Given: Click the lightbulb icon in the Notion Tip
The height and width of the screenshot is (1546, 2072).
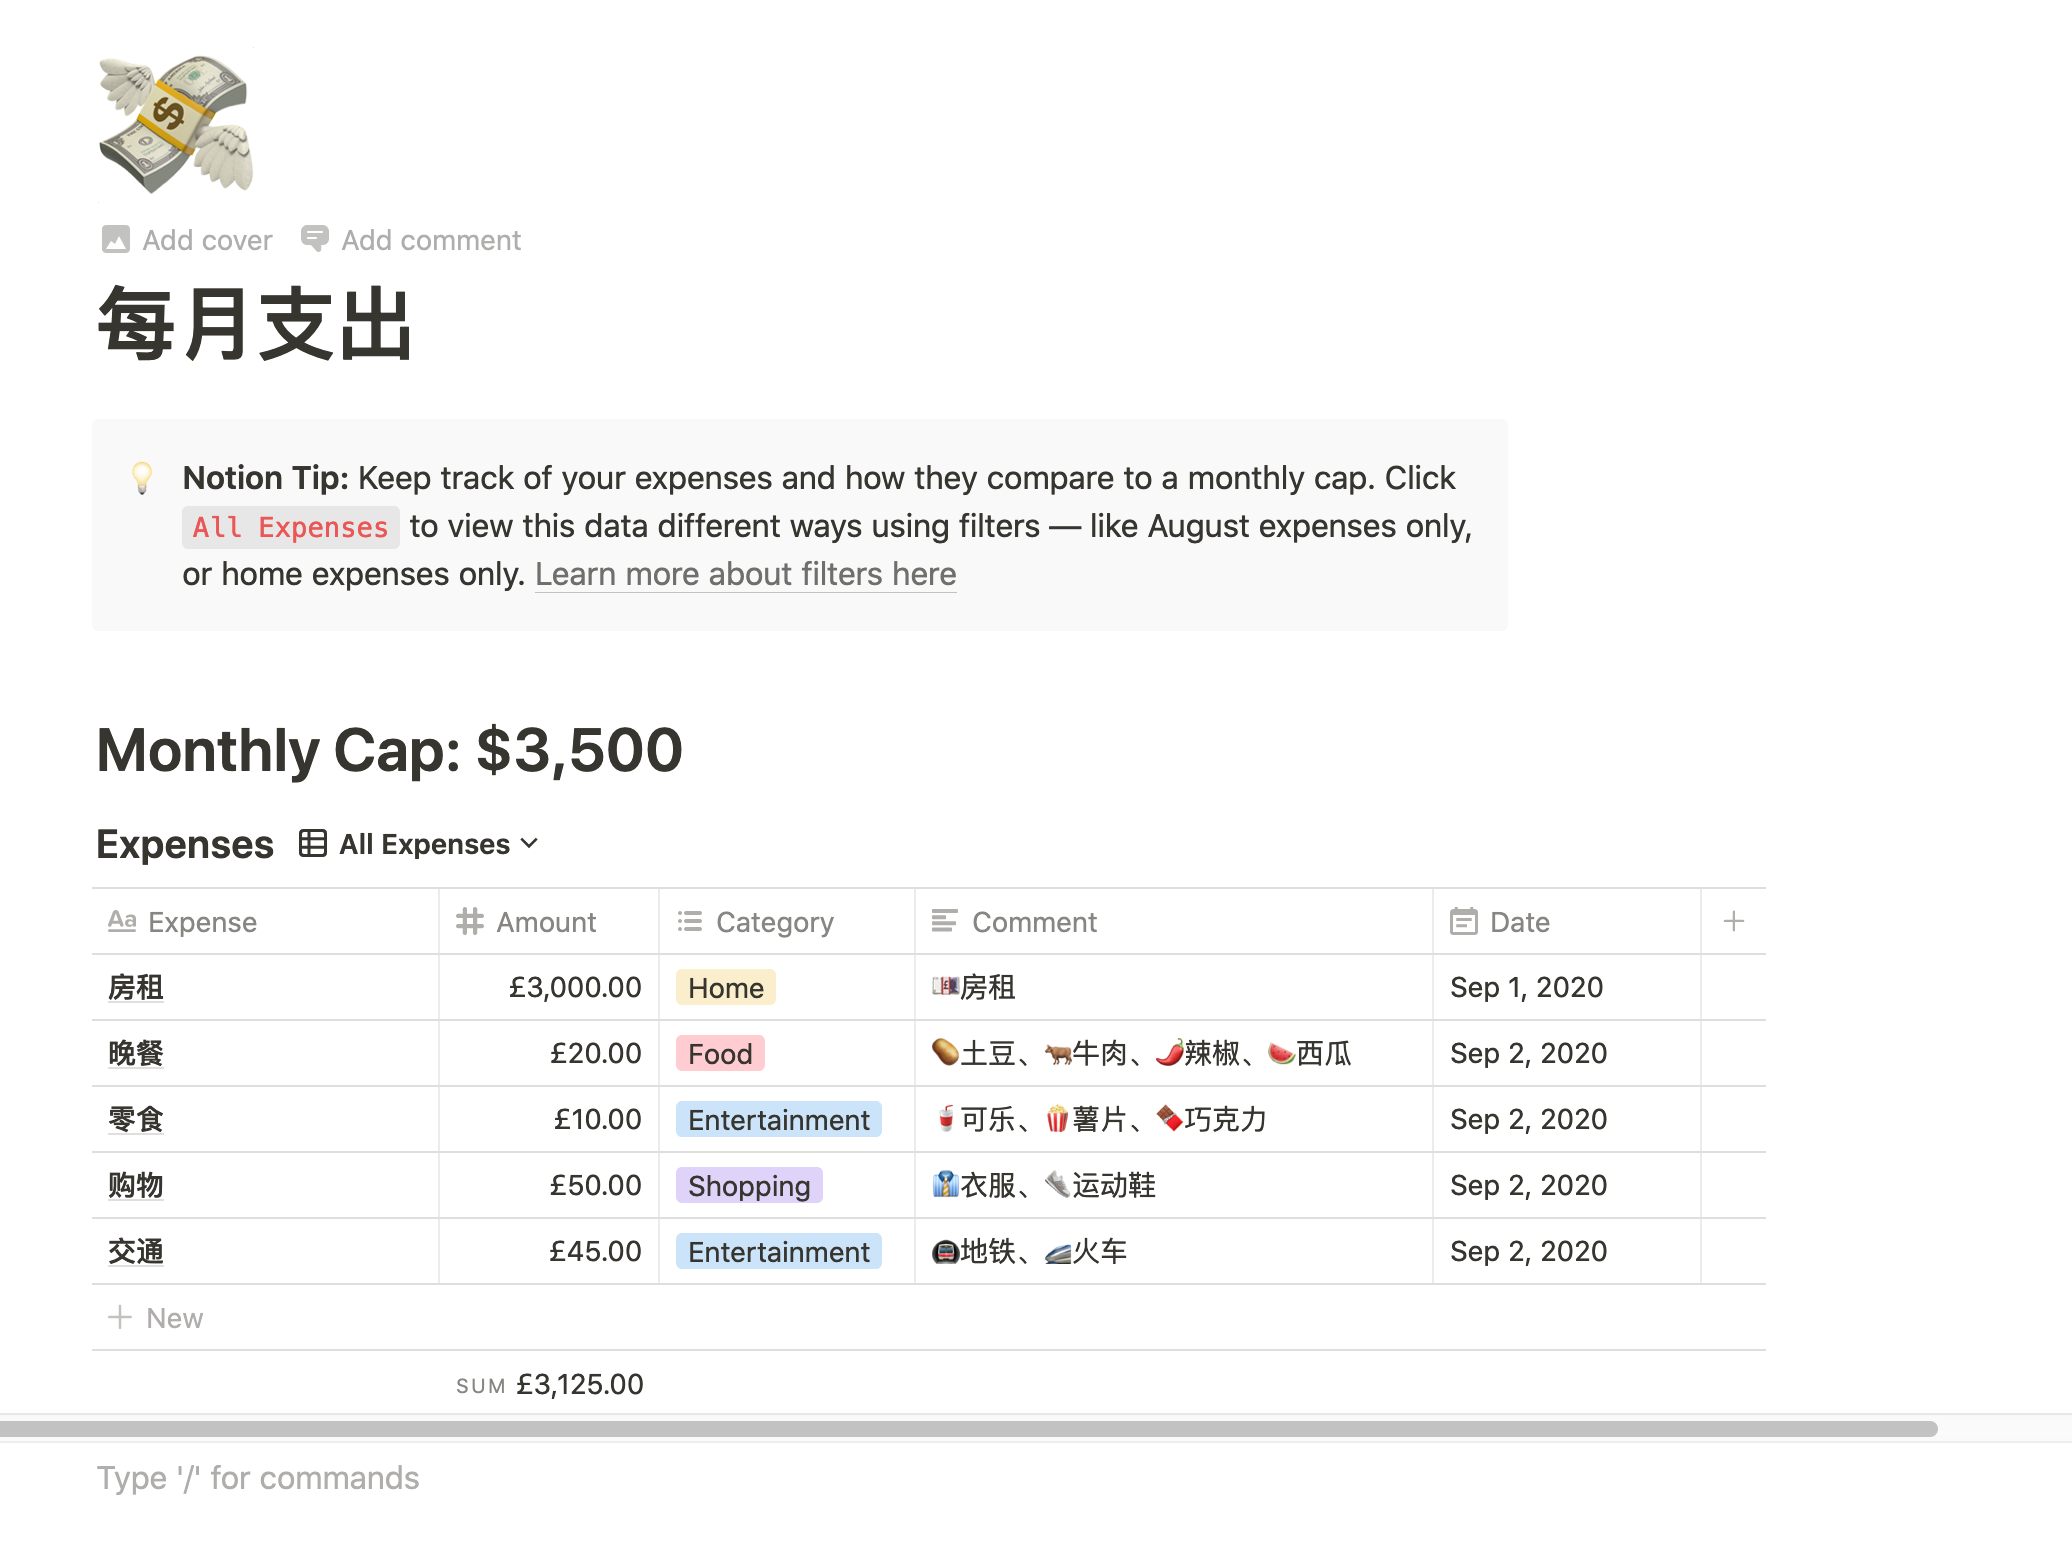Looking at the screenshot, I should point(140,479).
